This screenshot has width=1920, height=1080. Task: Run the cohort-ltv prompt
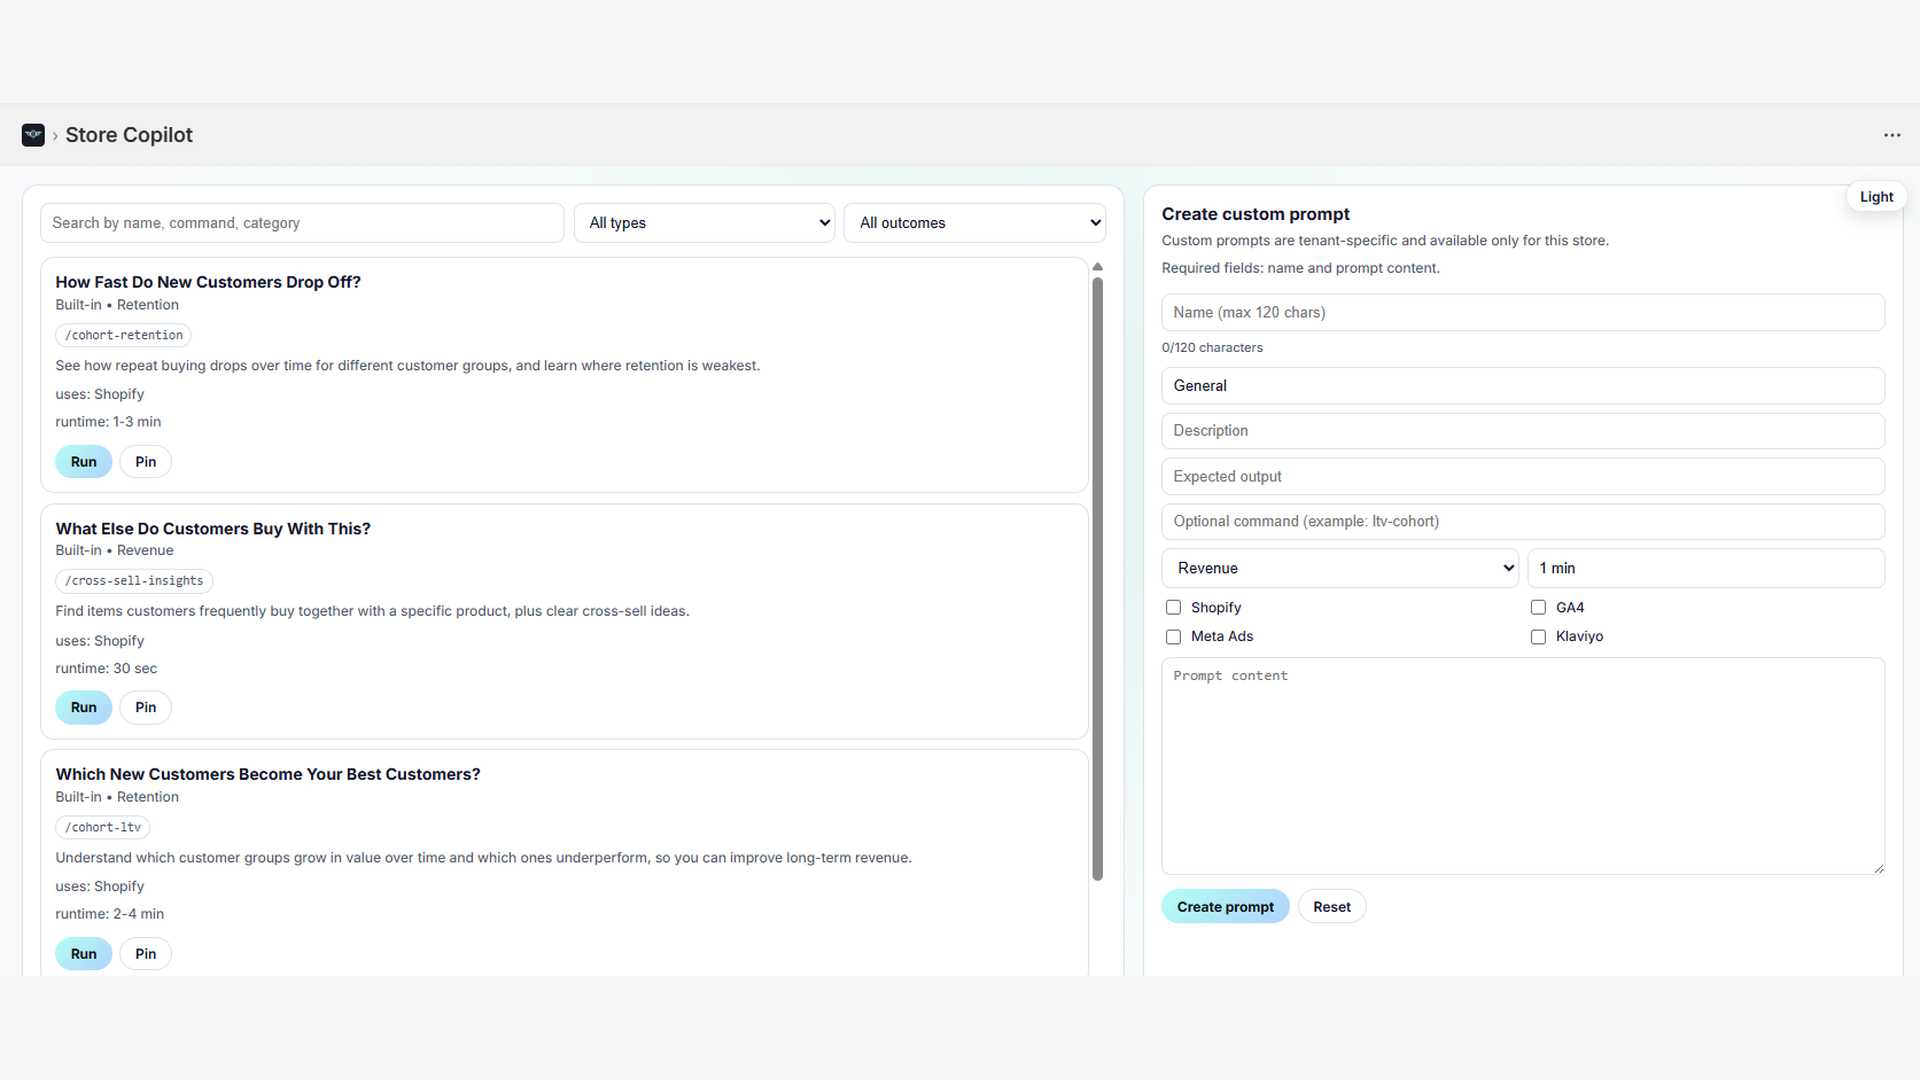(x=83, y=954)
